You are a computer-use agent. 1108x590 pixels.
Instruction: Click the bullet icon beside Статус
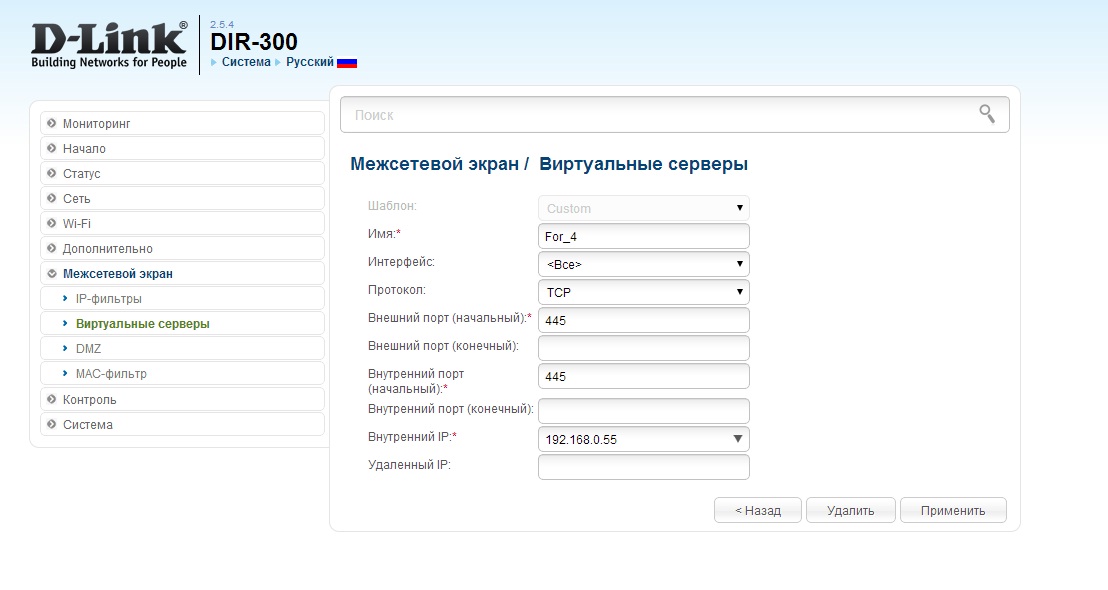point(52,173)
